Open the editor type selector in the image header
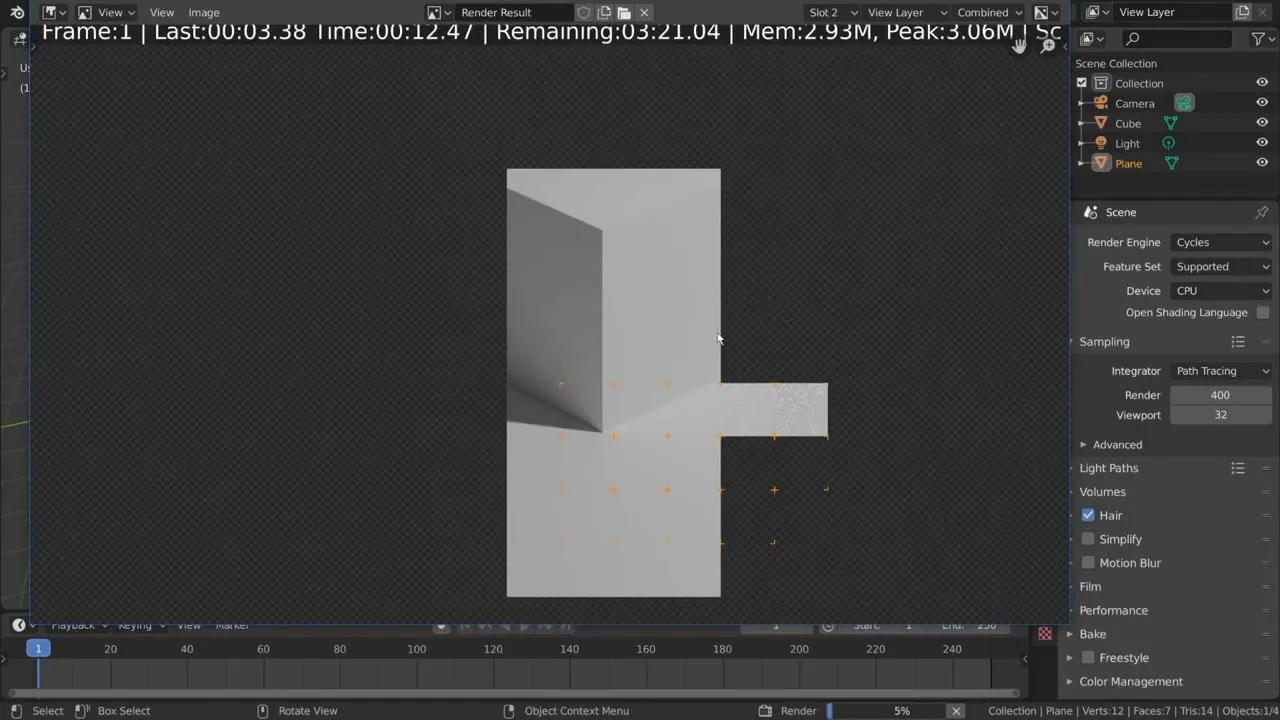 tap(52, 12)
